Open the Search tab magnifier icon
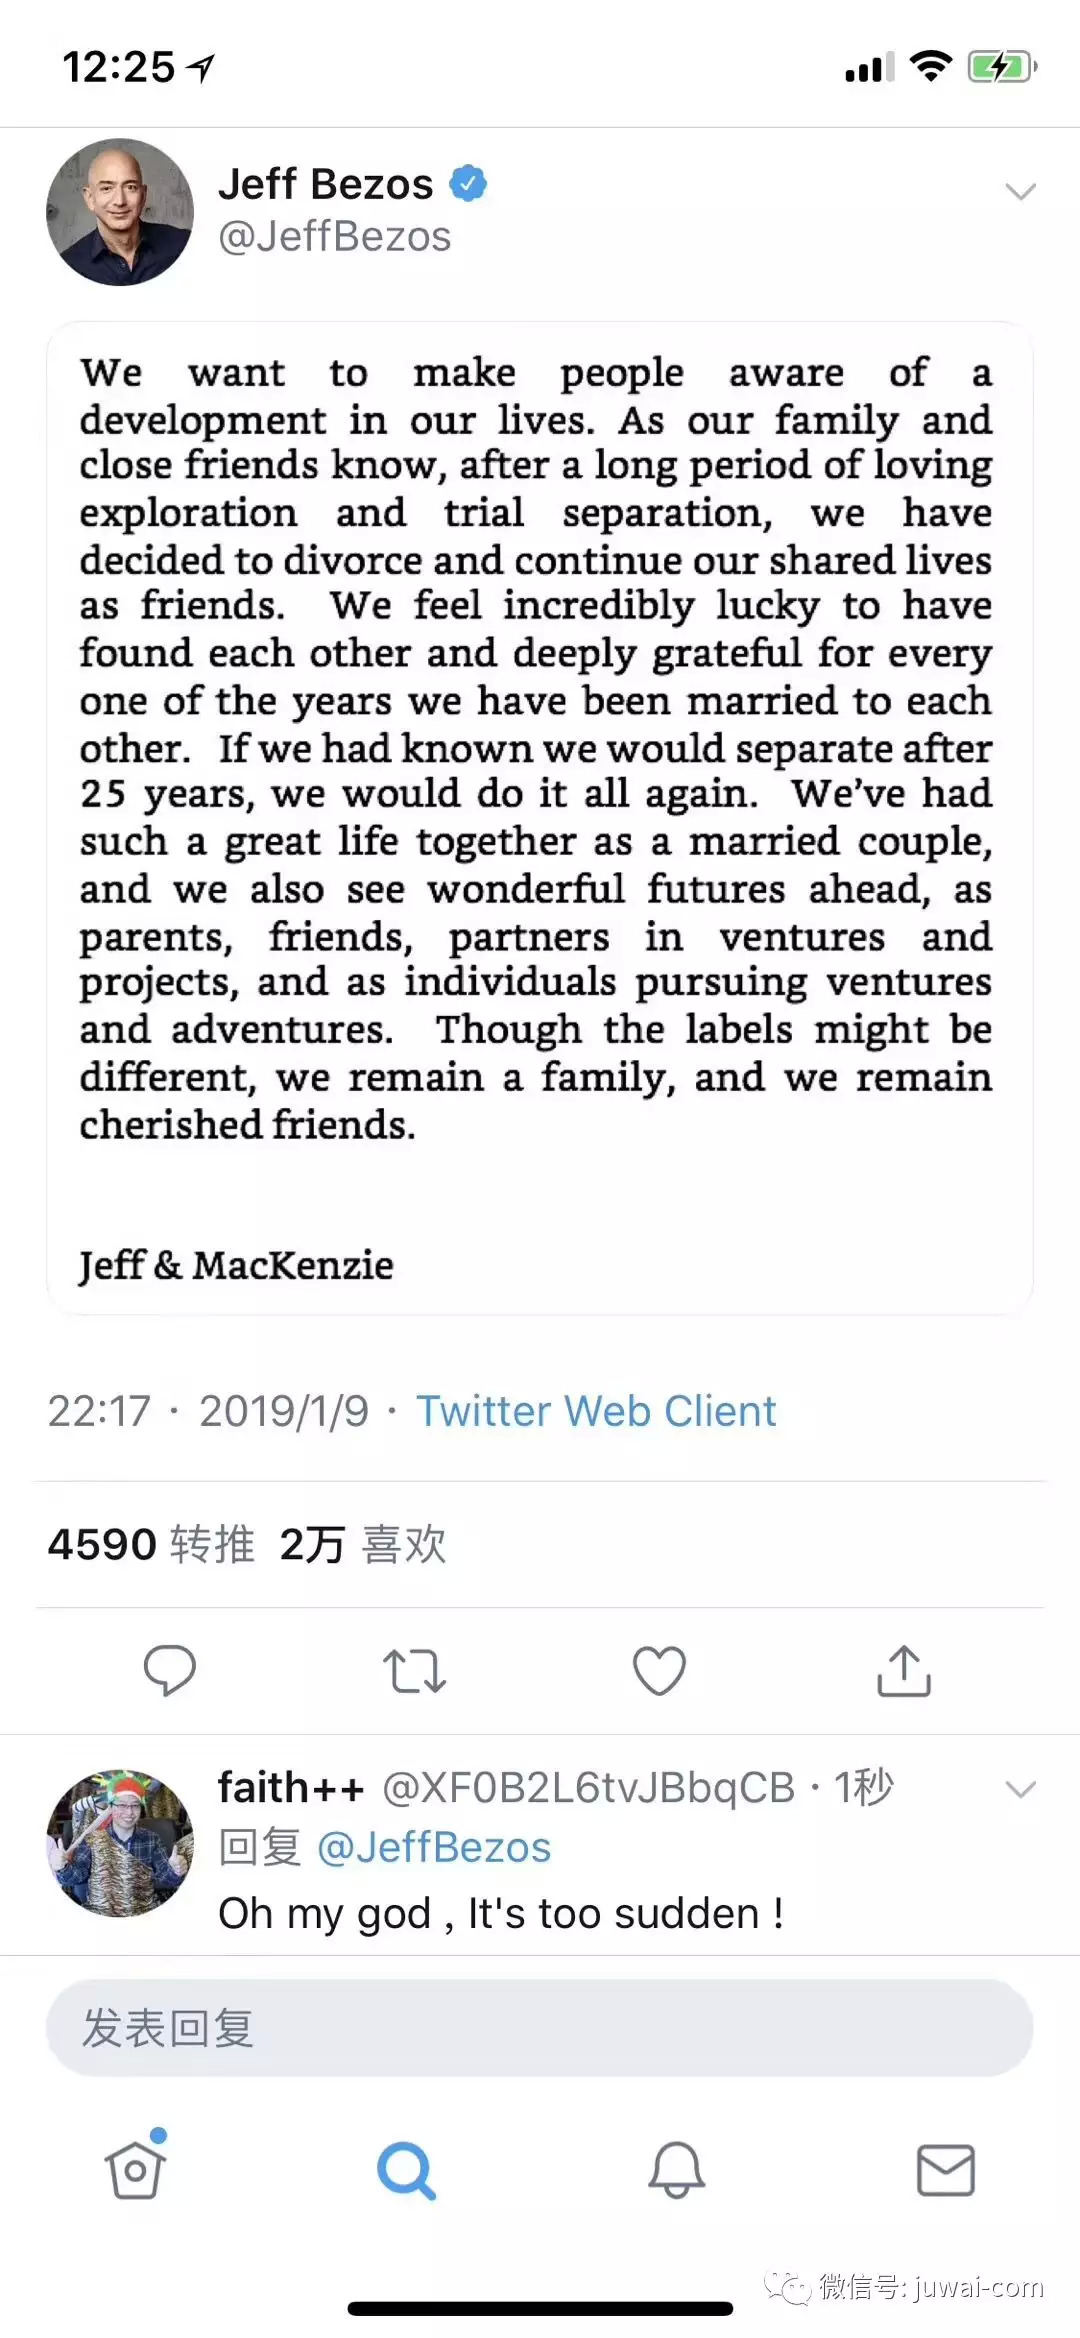Screen dimensions: 1080x2338 406,2170
